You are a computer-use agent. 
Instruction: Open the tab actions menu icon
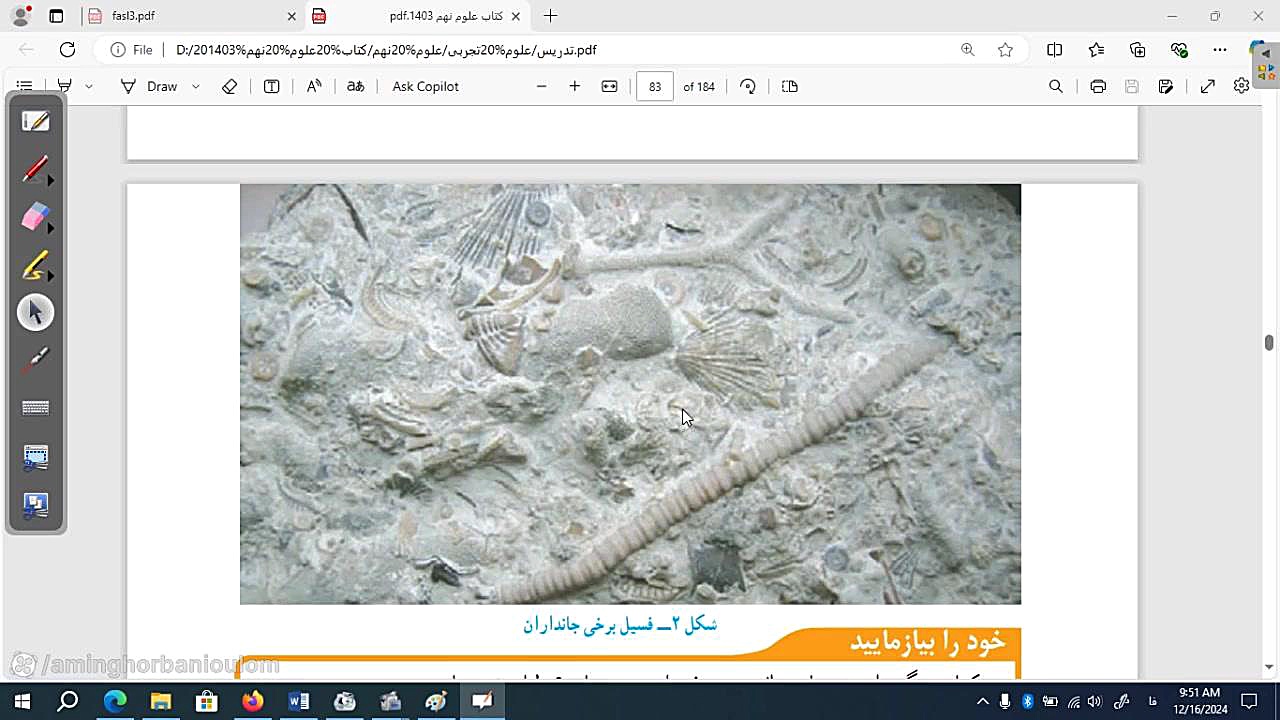pos(56,16)
